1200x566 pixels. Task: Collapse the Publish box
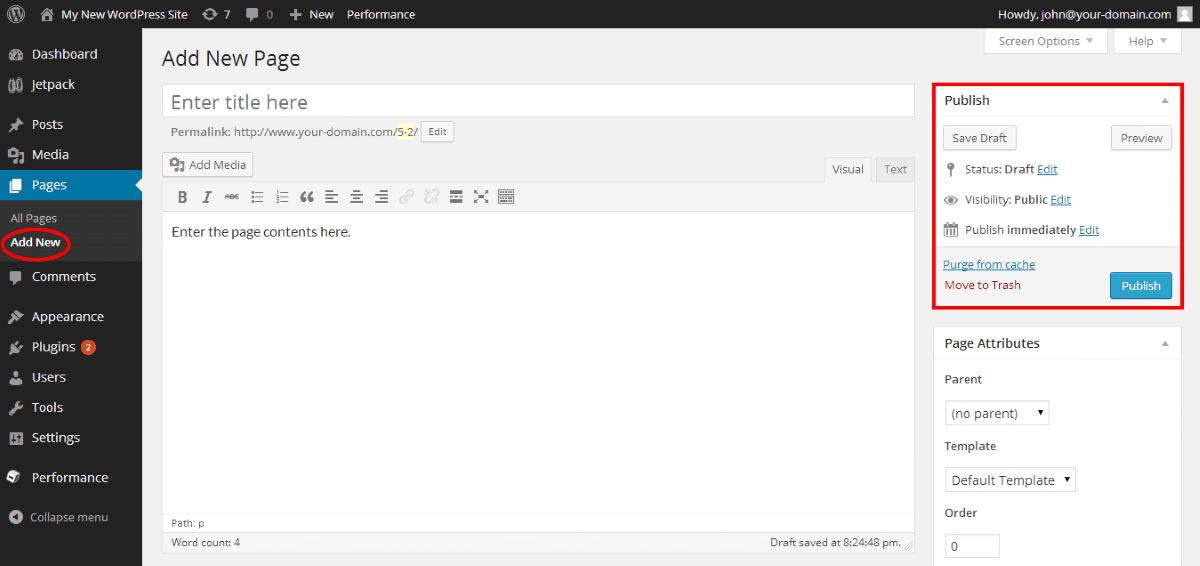click(1165, 100)
